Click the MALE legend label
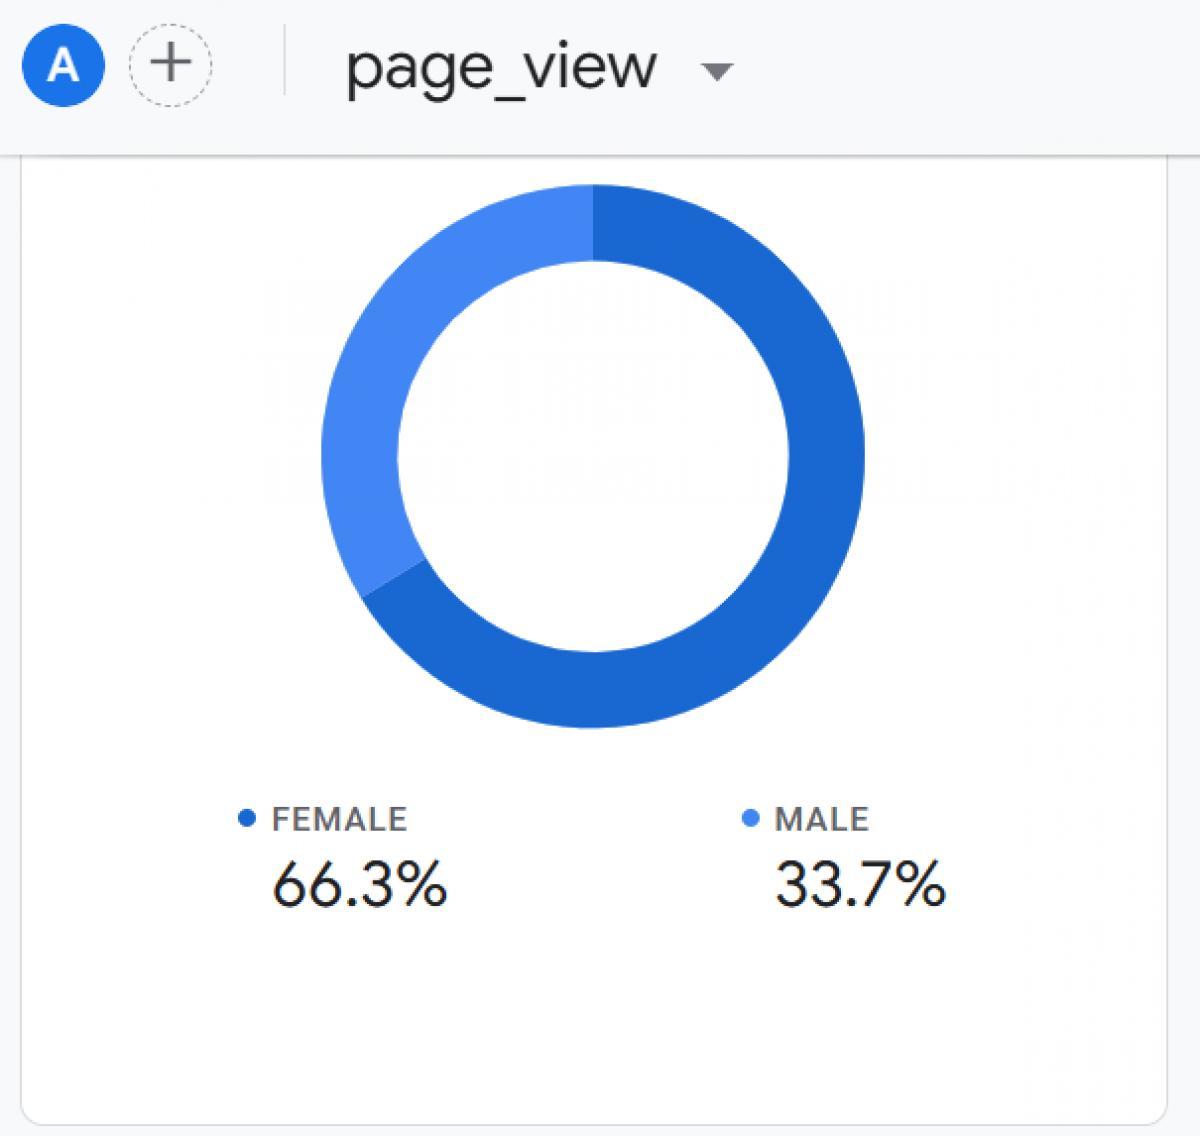The height and width of the screenshot is (1136, 1200). pos(821,819)
